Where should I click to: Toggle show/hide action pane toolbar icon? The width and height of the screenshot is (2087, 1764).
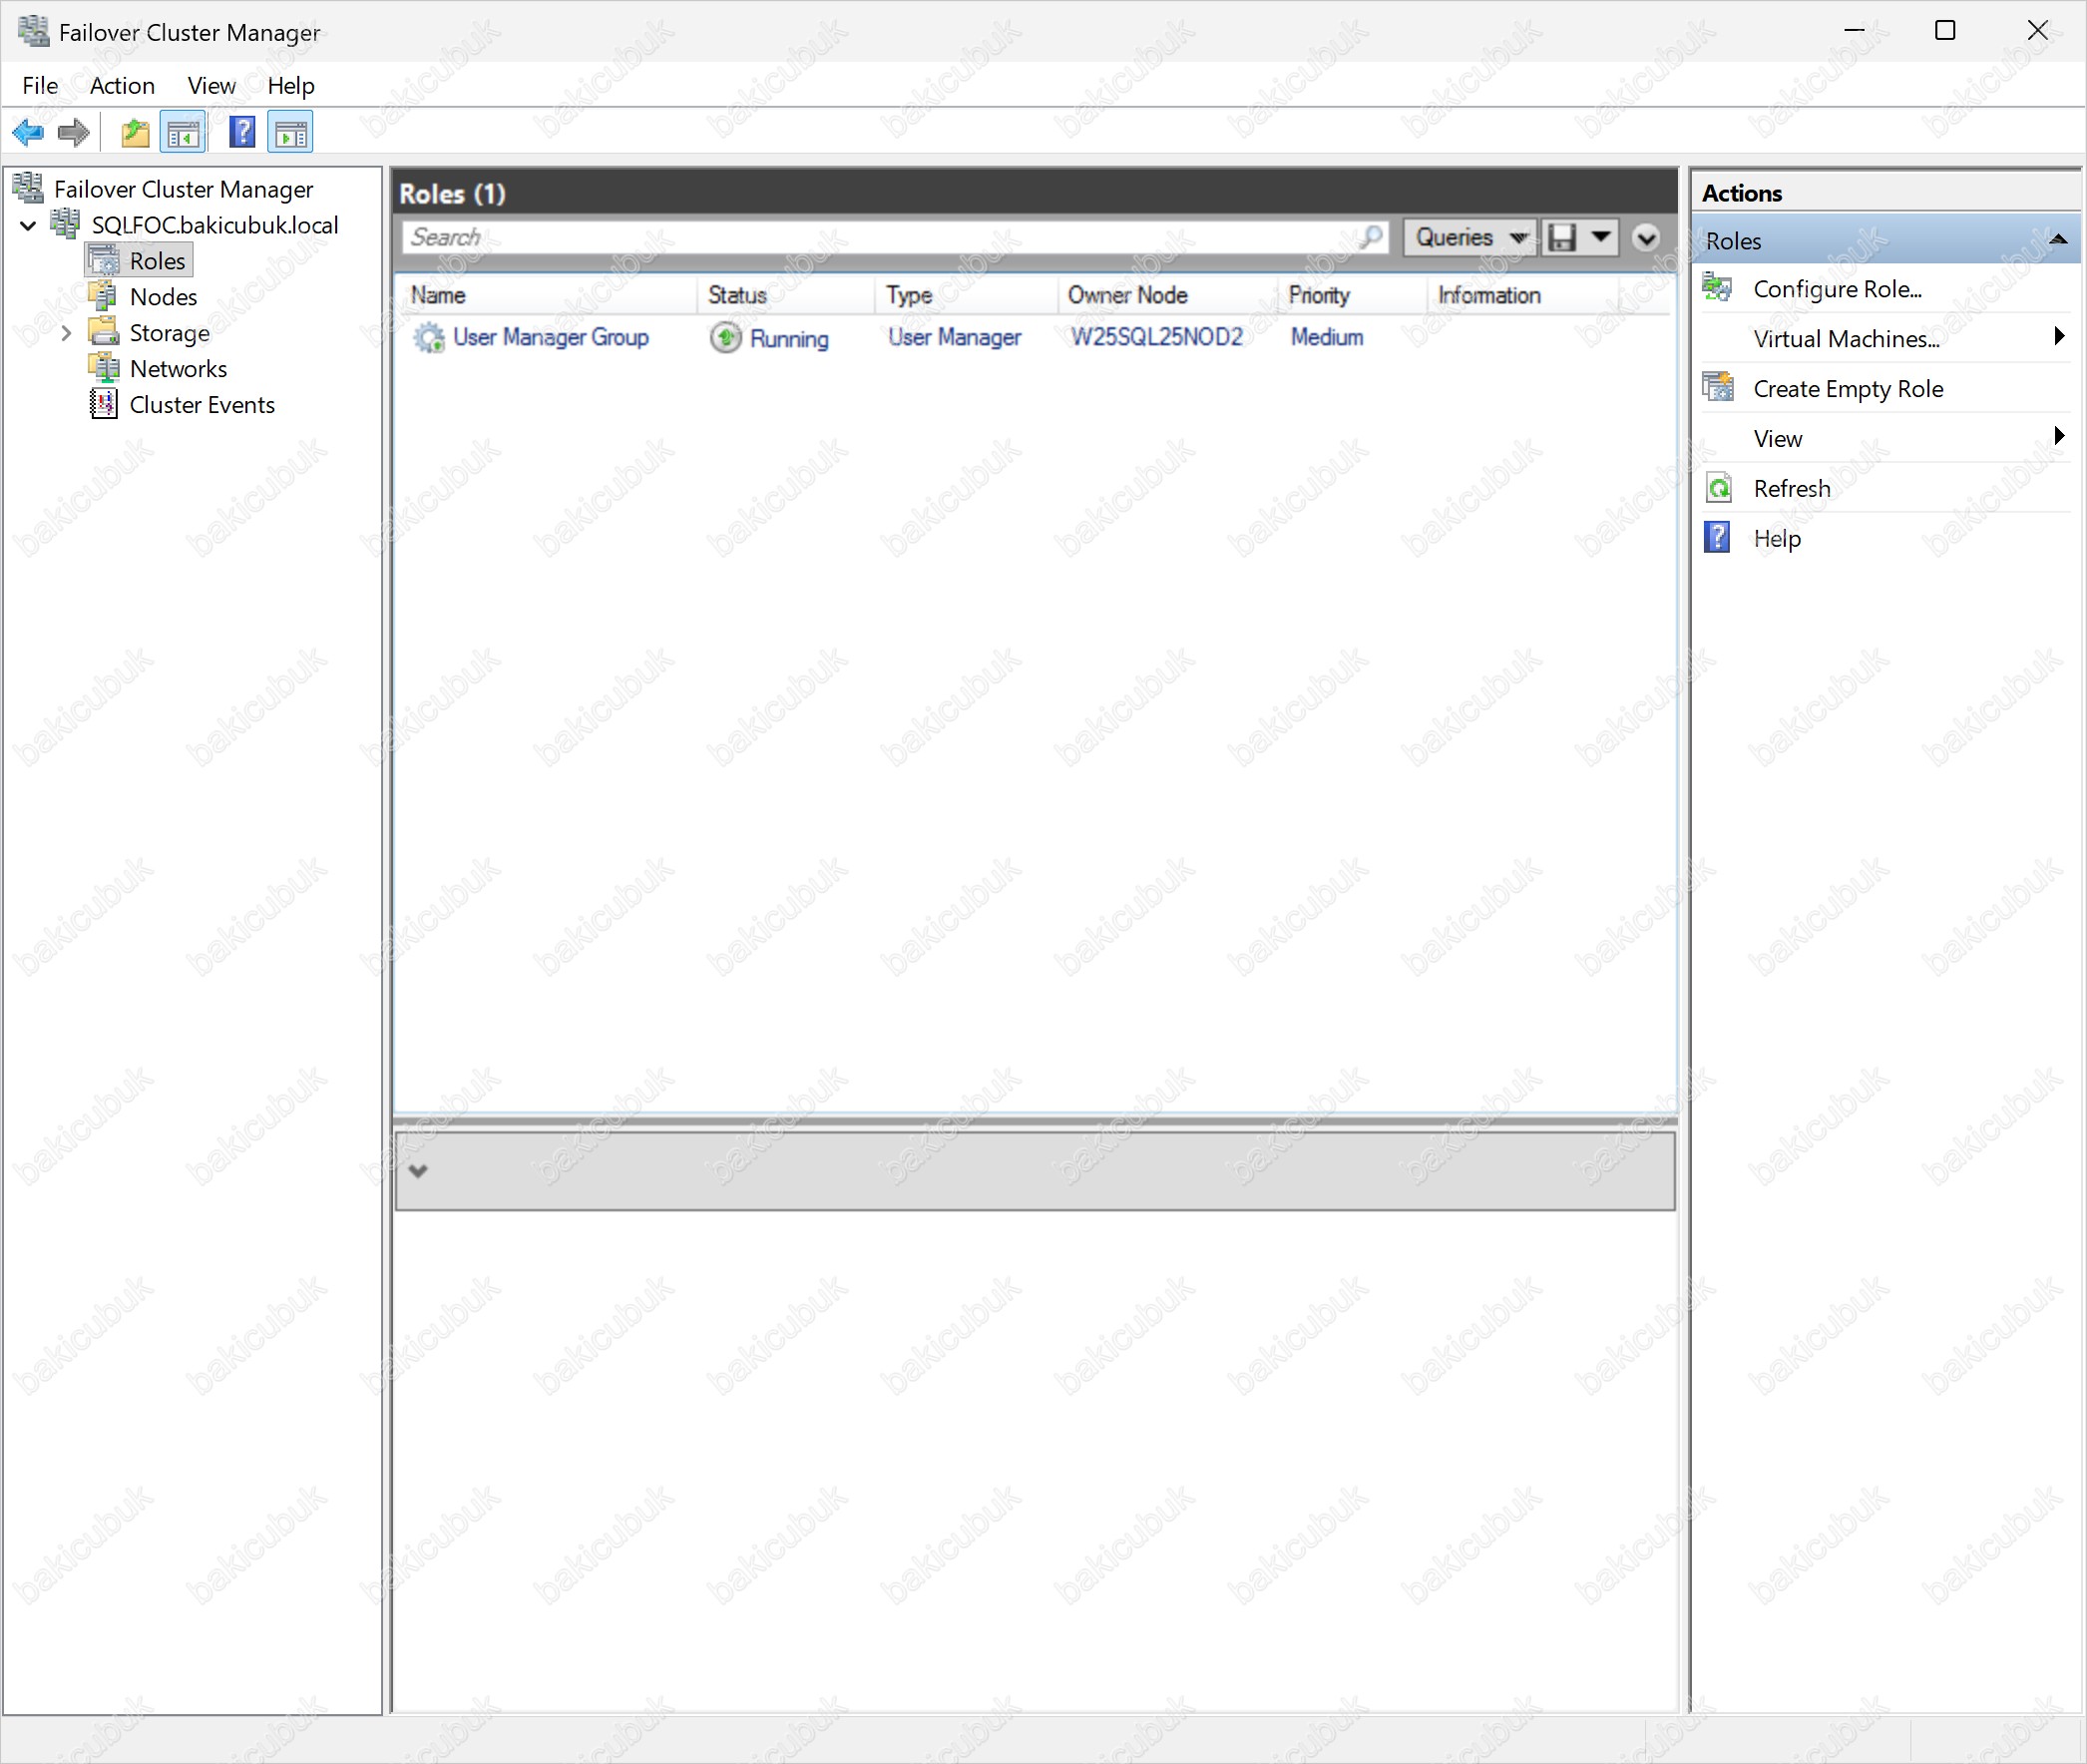[x=290, y=132]
